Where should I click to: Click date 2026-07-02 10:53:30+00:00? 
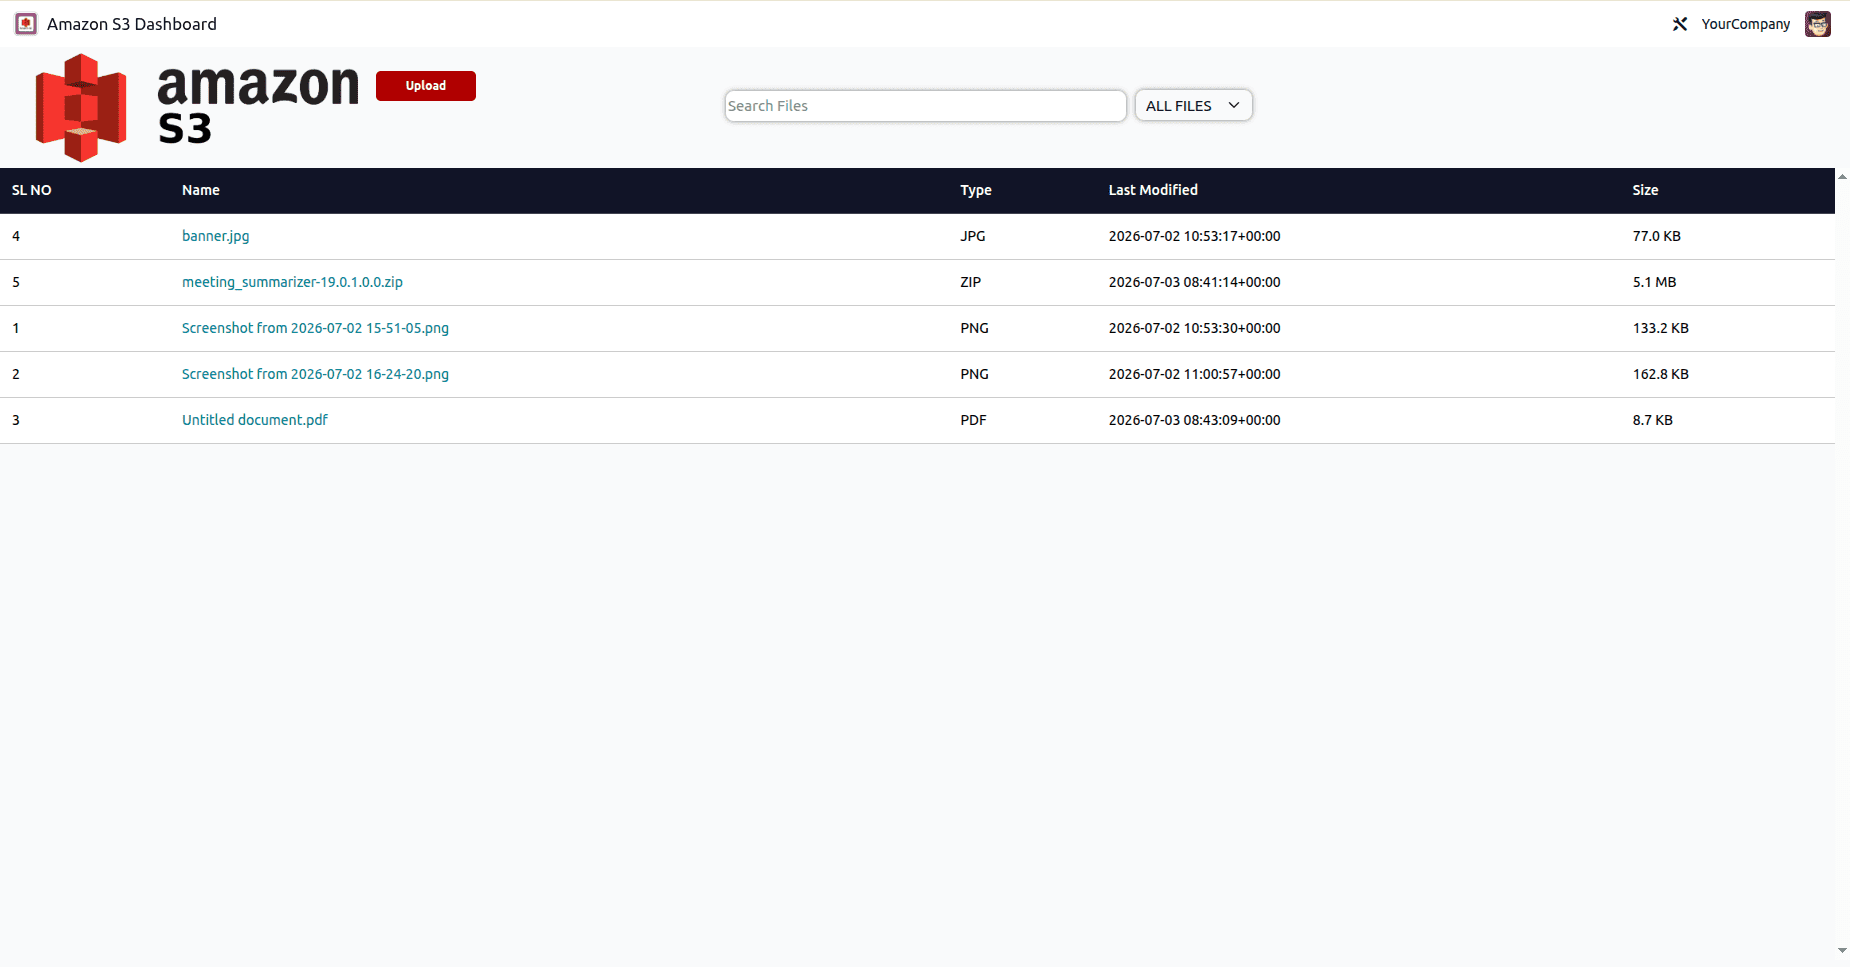pos(1195,328)
